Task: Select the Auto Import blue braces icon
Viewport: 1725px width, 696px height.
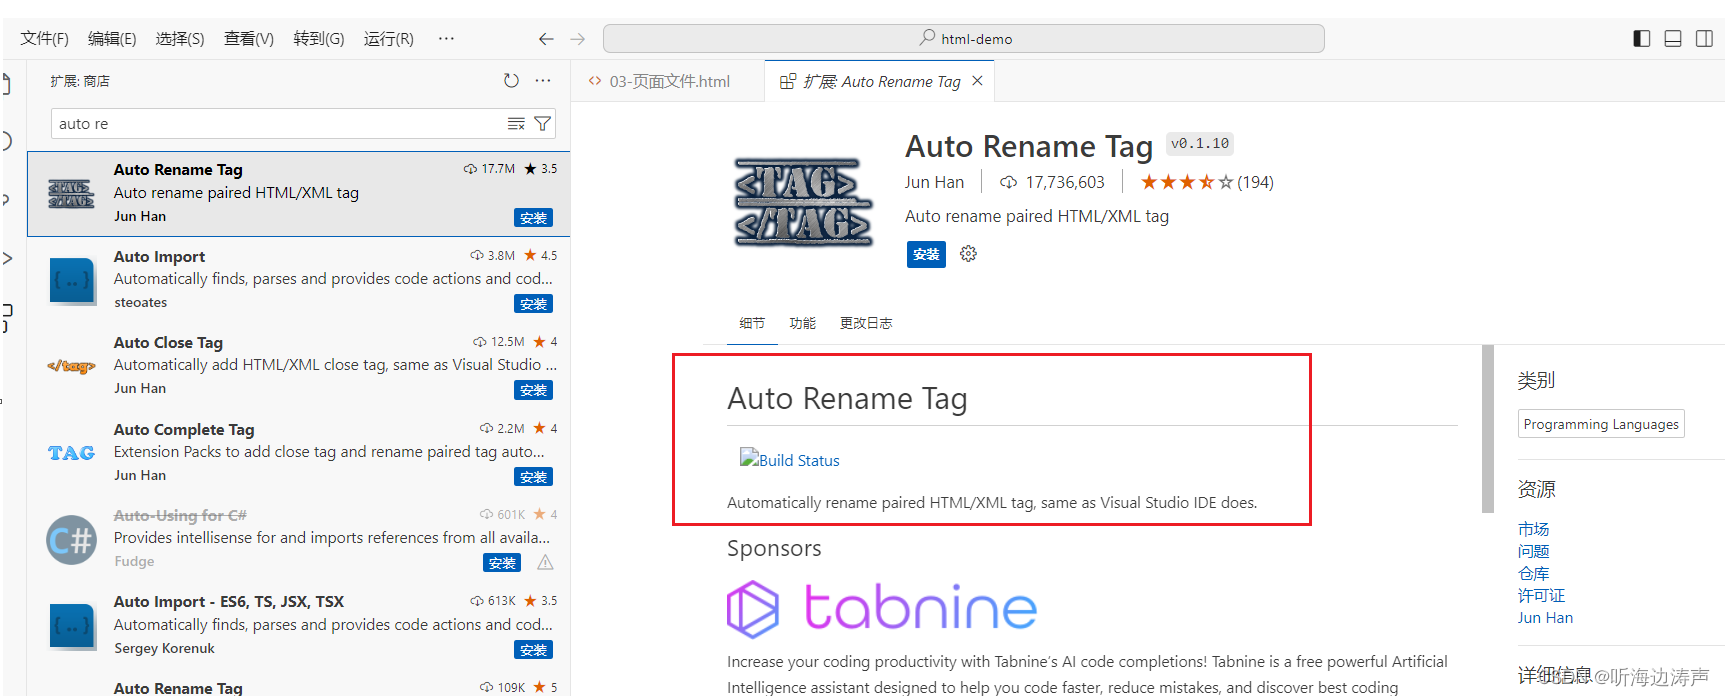Action: coord(71,280)
